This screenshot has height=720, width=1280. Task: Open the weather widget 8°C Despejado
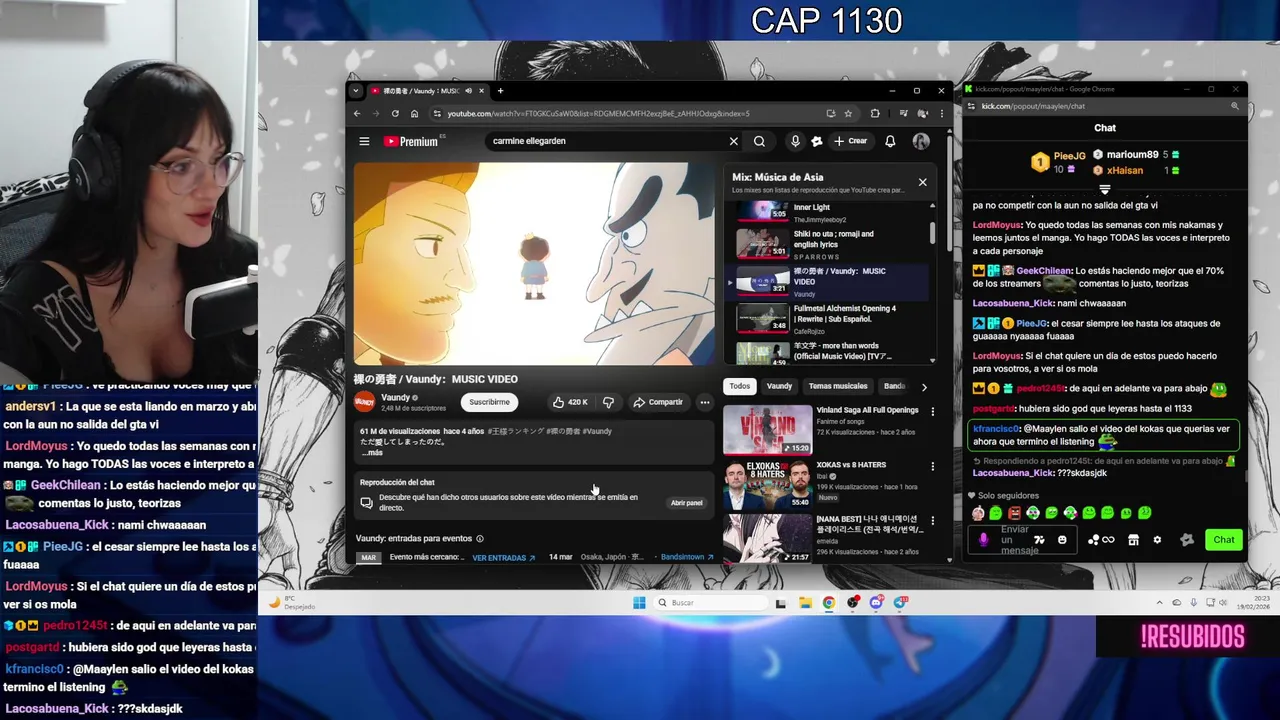tap(293, 603)
